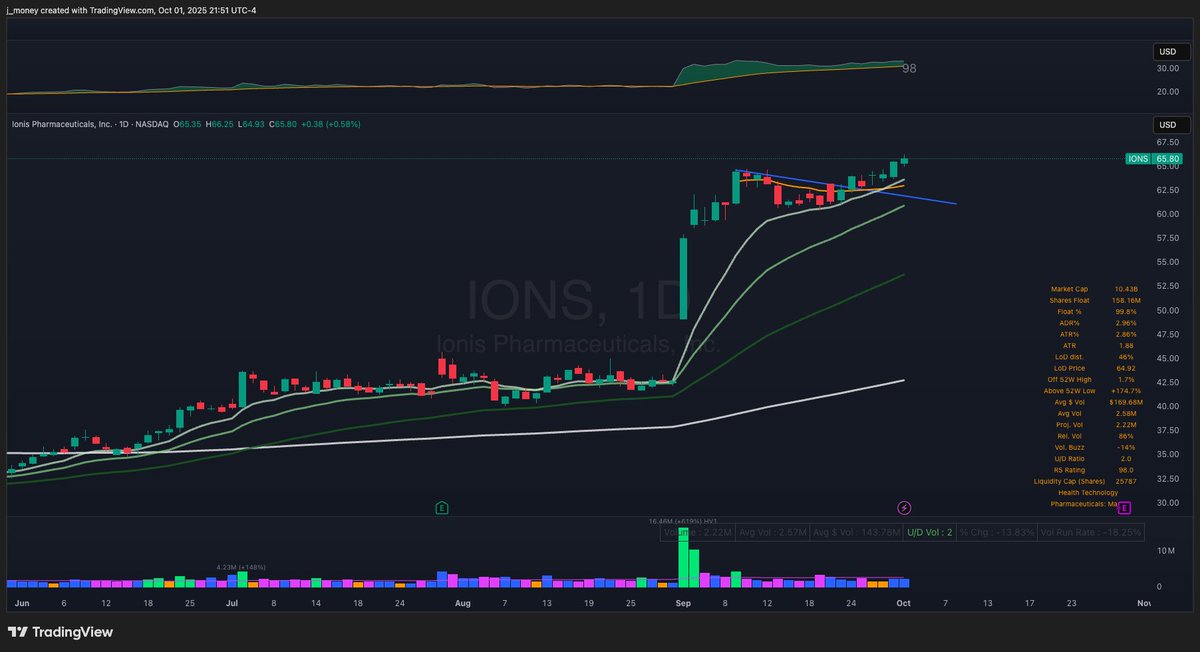
Task: Click the Vol Run Rate : -18.25% cell
Action: click(x=1090, y=533)
